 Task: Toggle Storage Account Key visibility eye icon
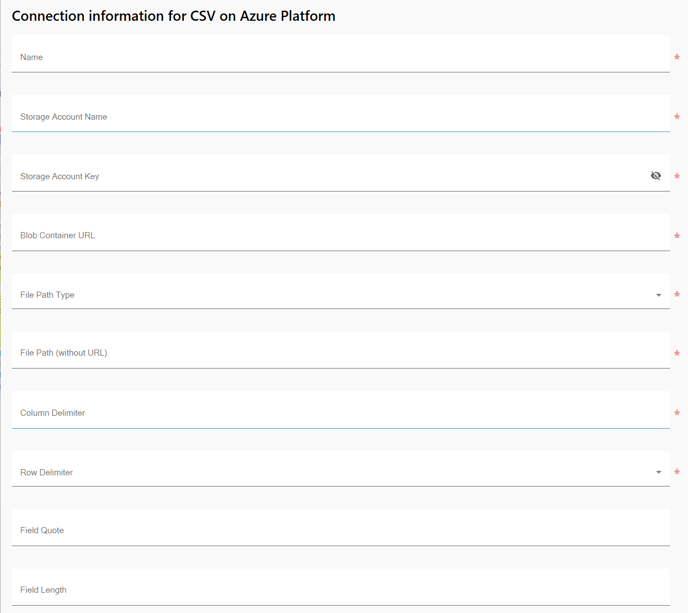(x=656, y=176)
